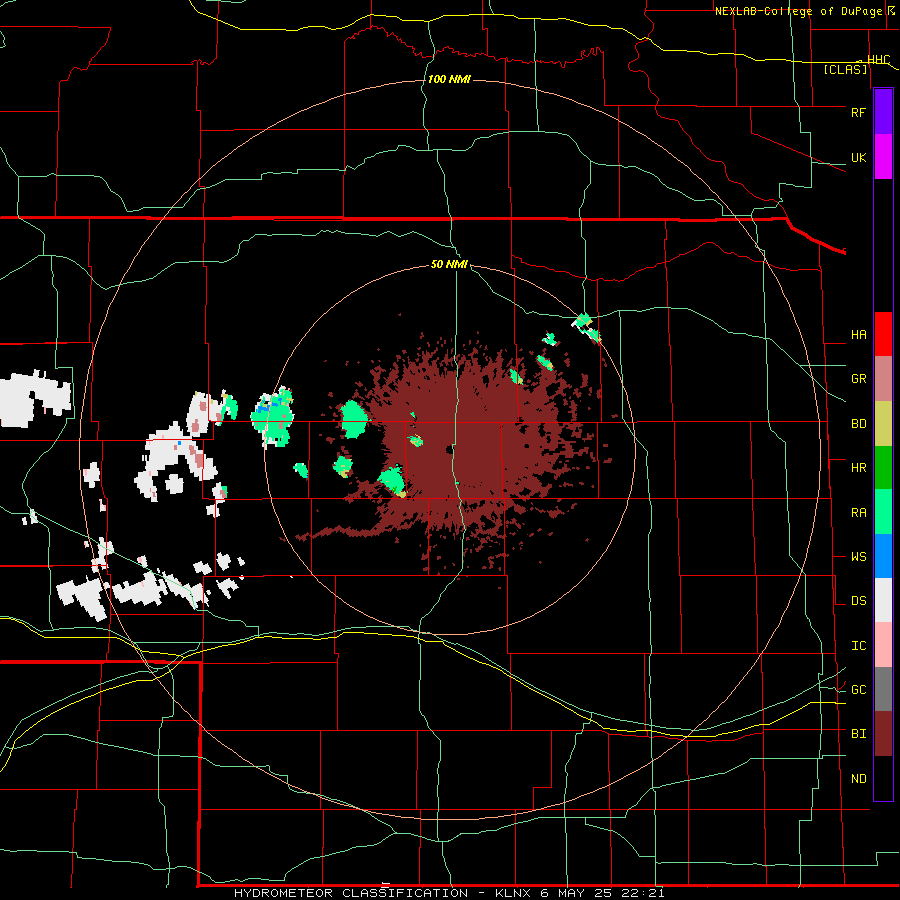Click the "UK" legend label
The image size is (900, 900).
click(x=858, y=157)
